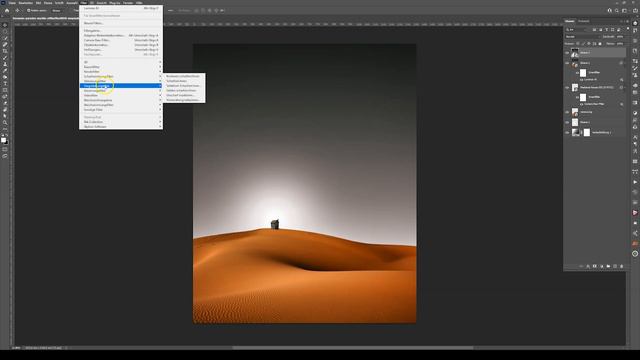The image size is (640, 360).
Task: Toggle Quick Mask mode icon
Action: pyautogui.click(x=5, y=150)
